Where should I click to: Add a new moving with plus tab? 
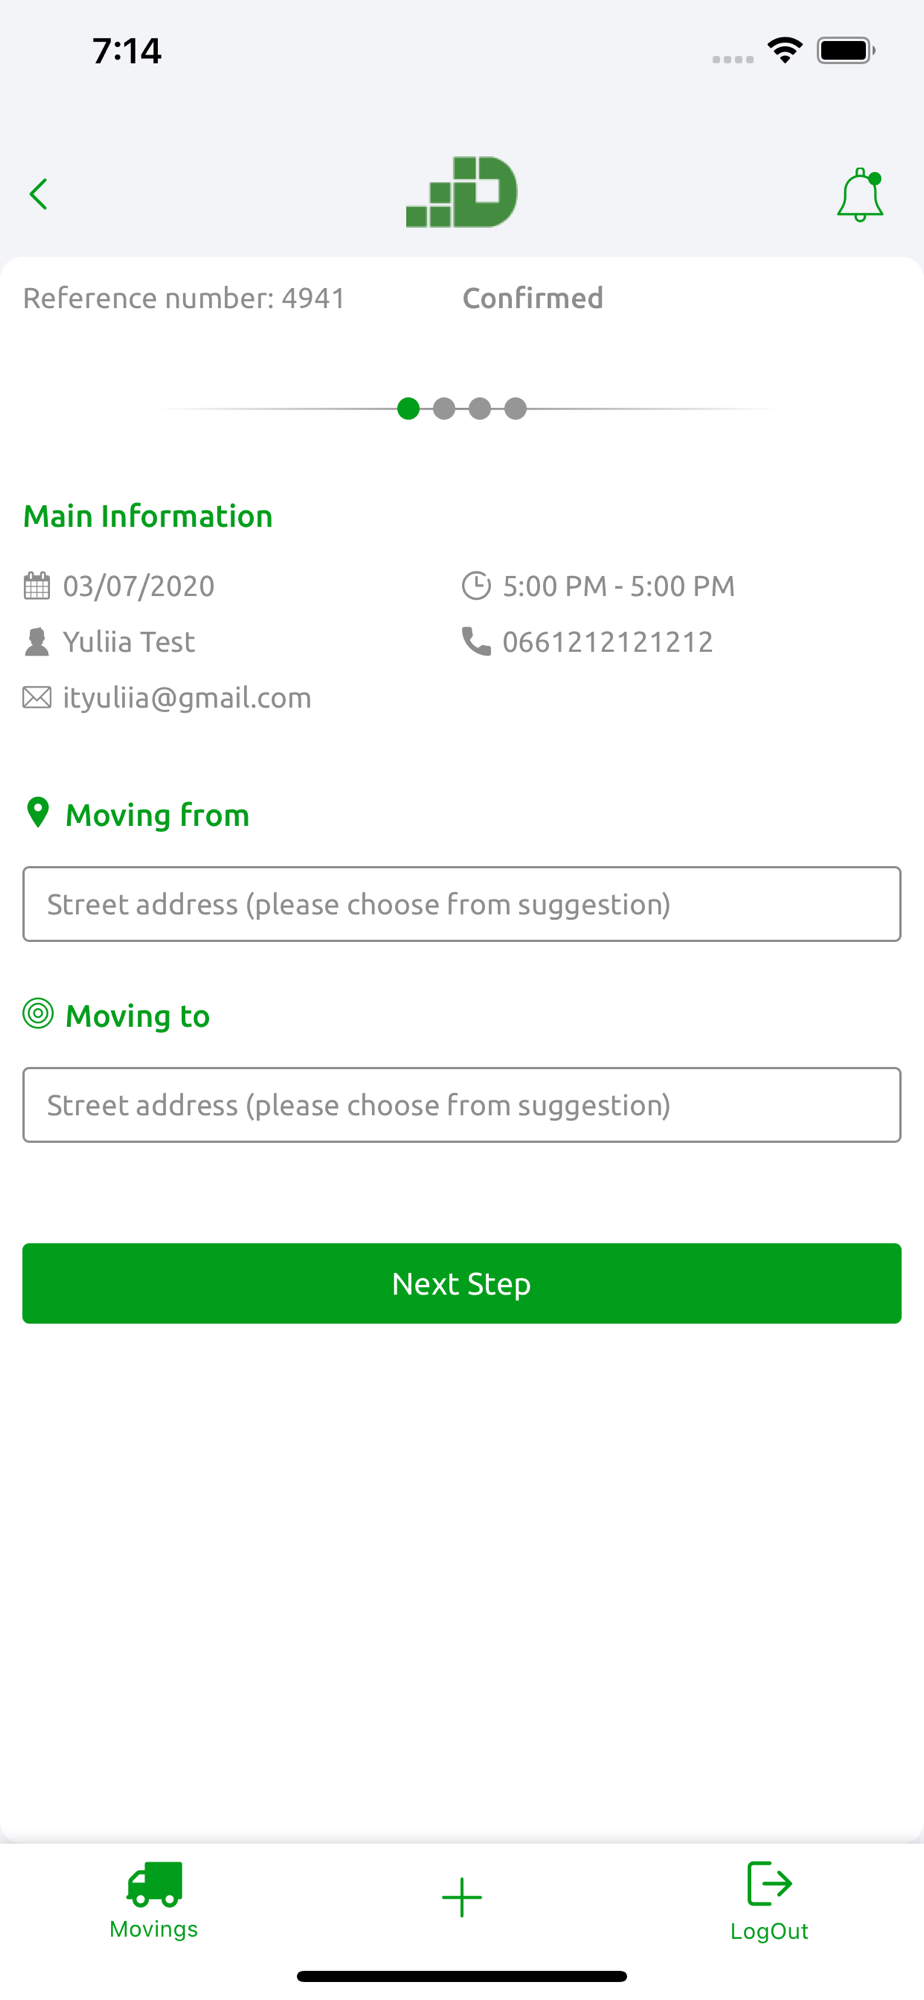pos(462,1897)
